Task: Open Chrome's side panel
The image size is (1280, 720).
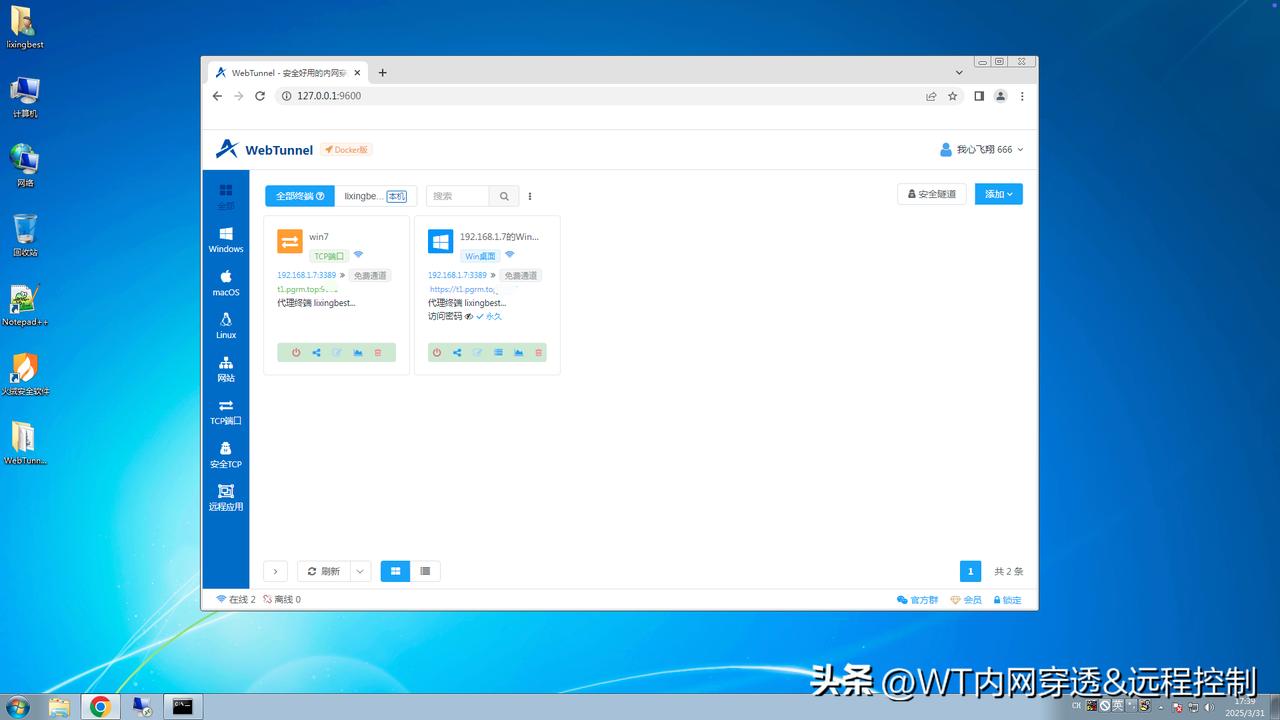Action: 979,96
